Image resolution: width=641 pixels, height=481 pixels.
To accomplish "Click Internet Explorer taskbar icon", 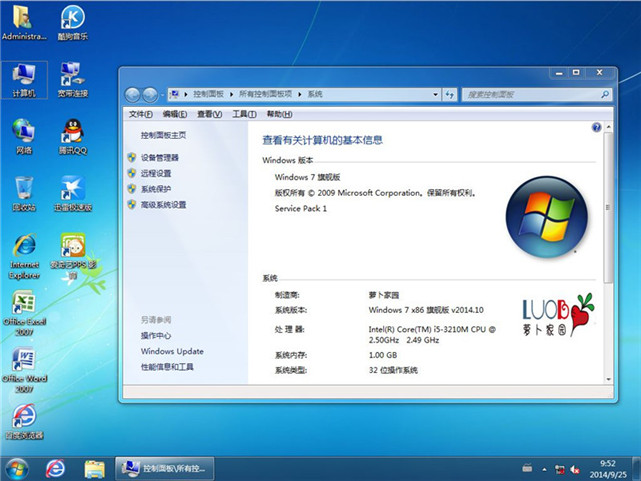I will tap(55, 469).
